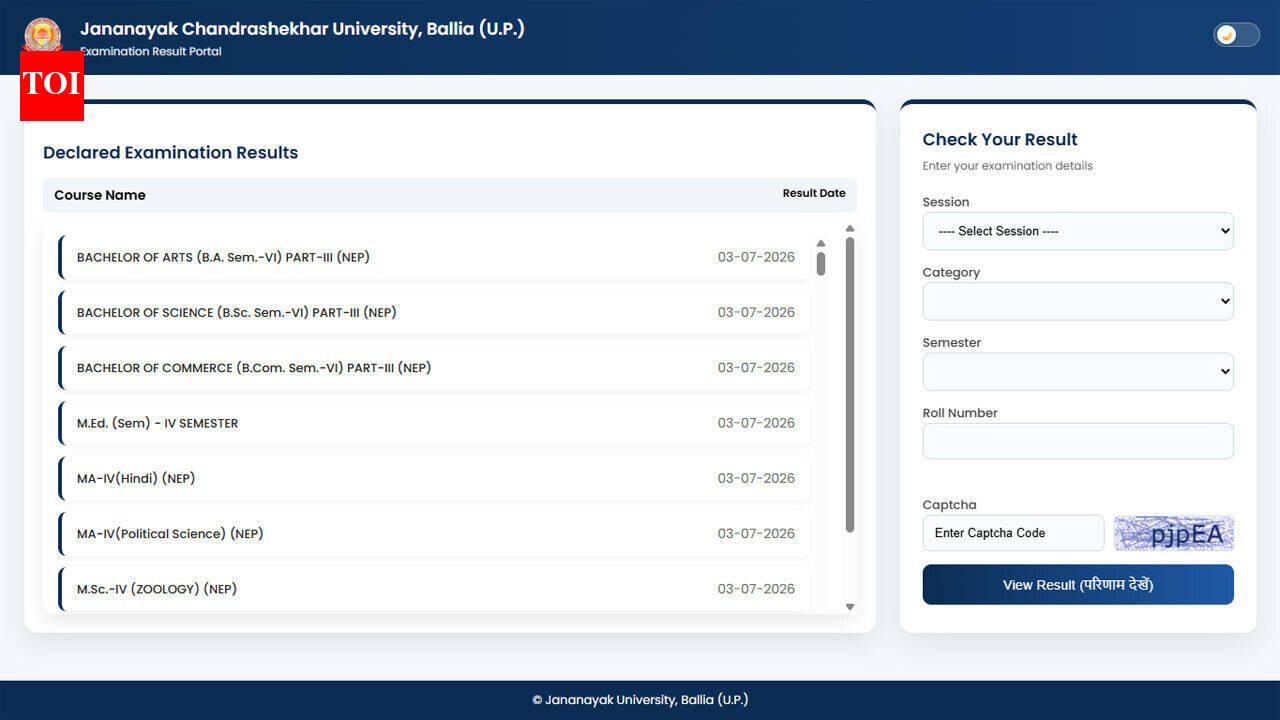
Task: Click the View Result button
Action: pos(1078,585)
